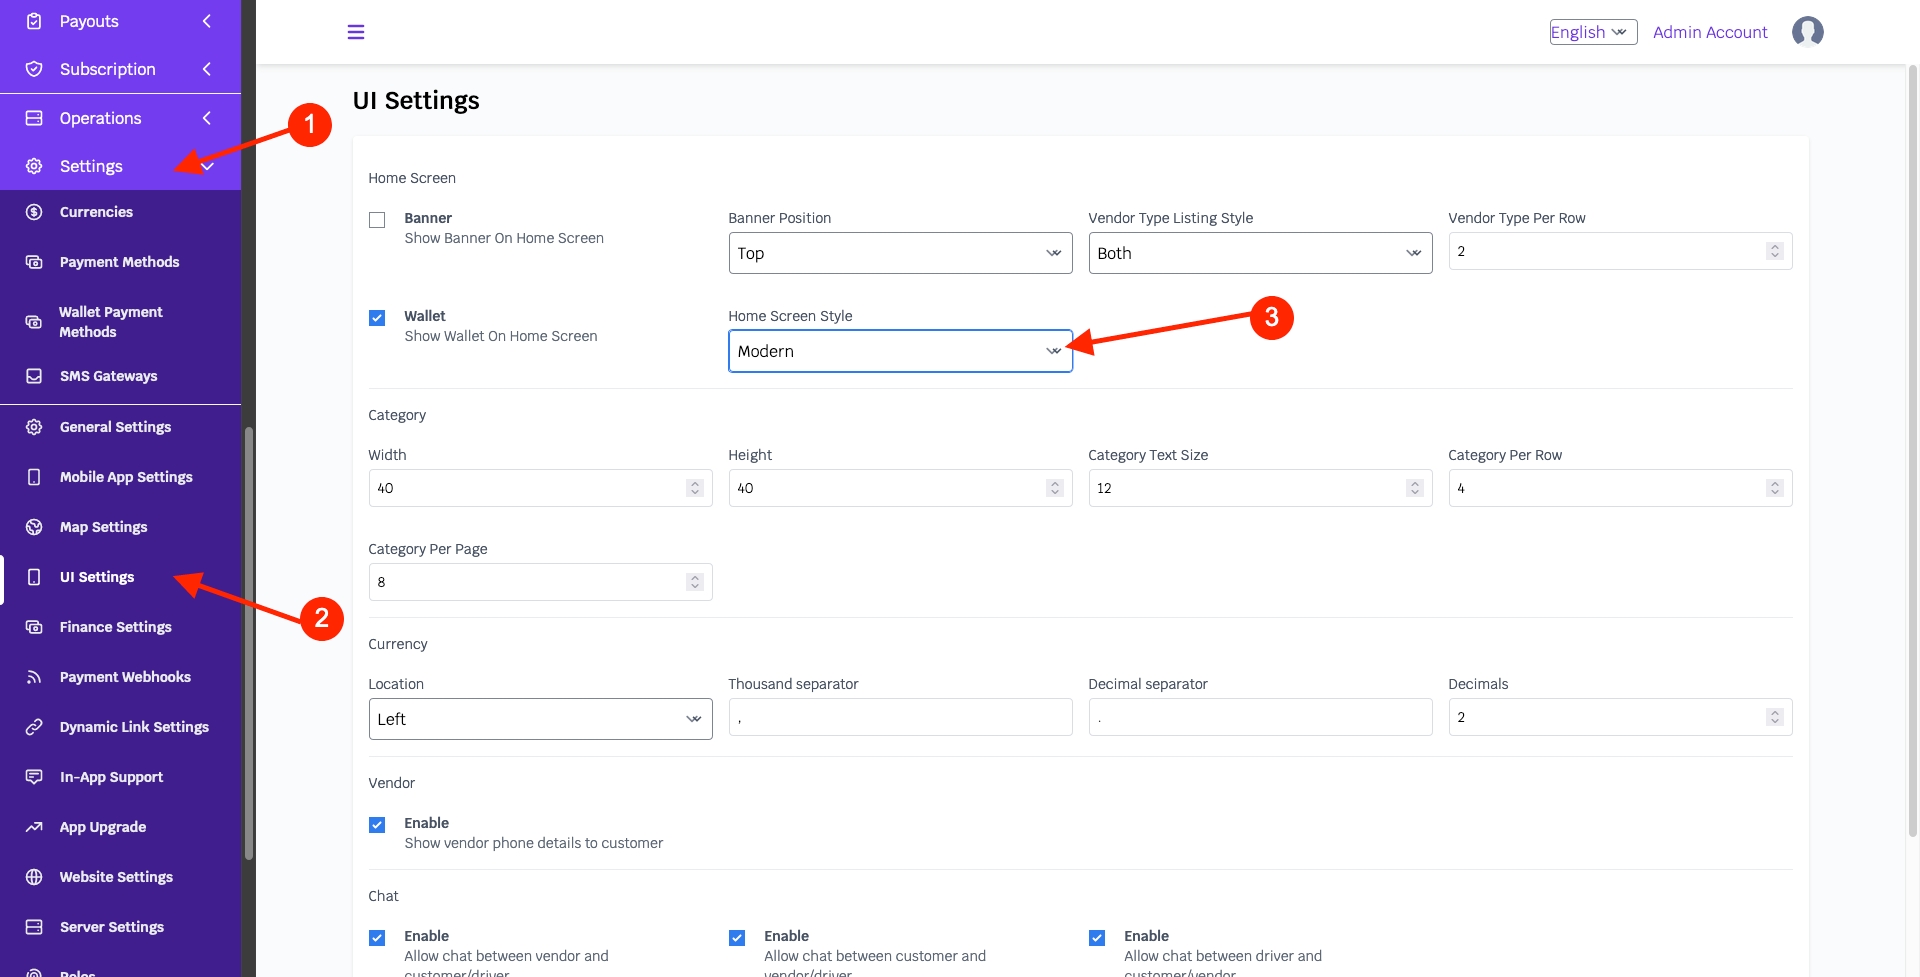Click the Currencies dollar icon
The height and width of the screenshot is (977, 1920).
[x=34, y=212]
